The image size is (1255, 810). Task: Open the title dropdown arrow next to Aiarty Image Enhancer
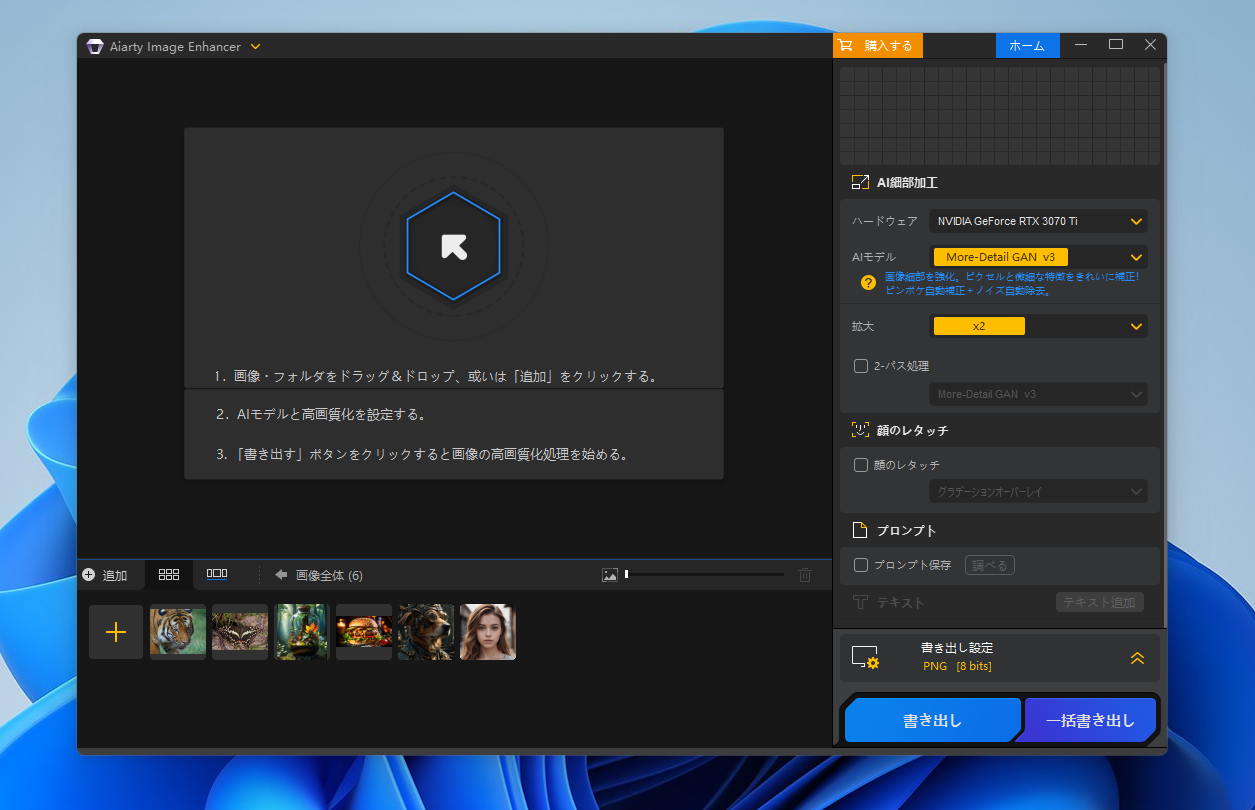coord(255,46)
